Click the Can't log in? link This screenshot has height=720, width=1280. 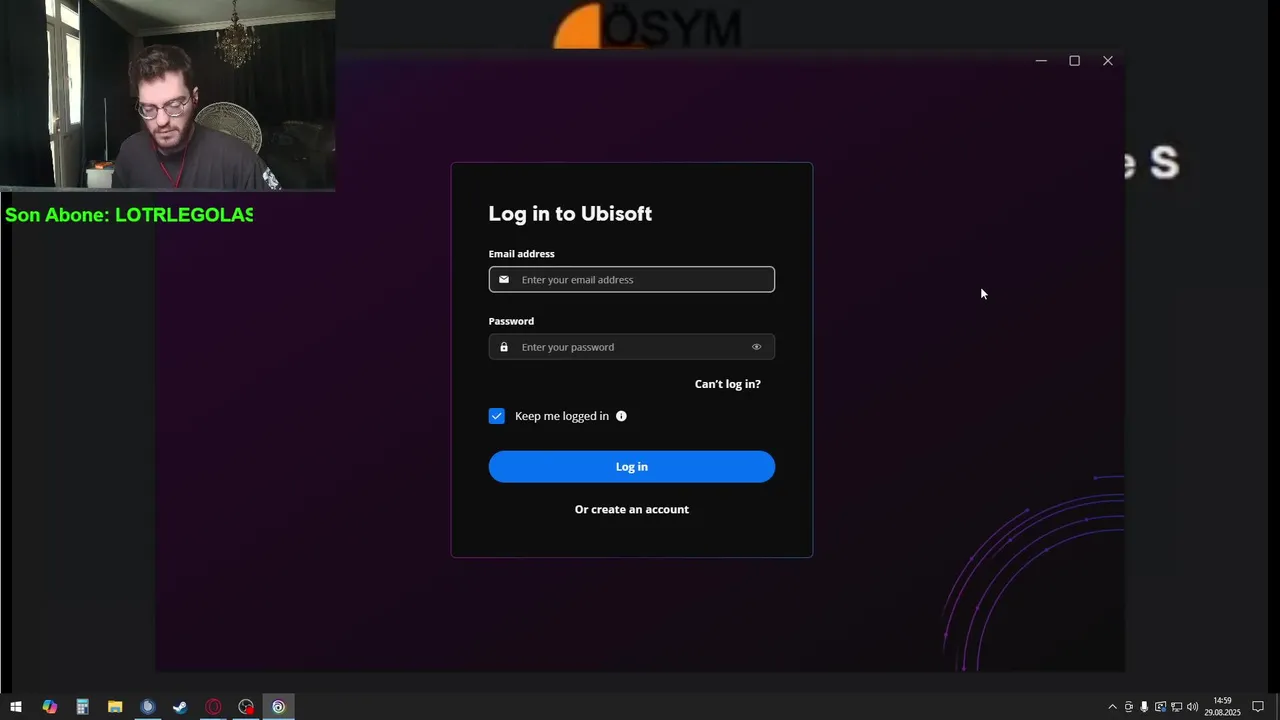[x=728, y=384]
